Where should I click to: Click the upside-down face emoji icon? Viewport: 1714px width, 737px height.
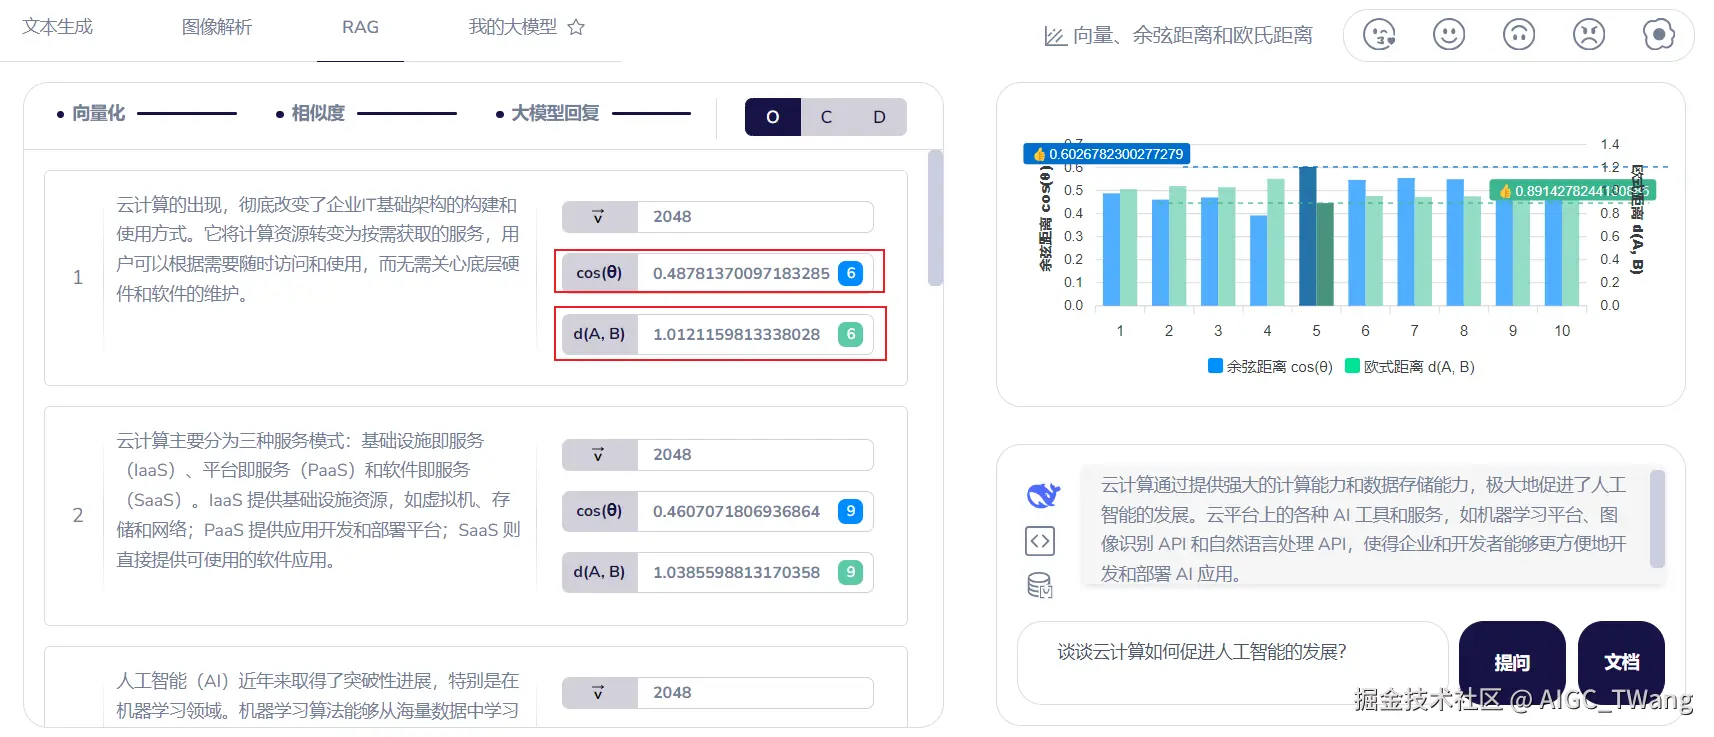[1519, 35]
